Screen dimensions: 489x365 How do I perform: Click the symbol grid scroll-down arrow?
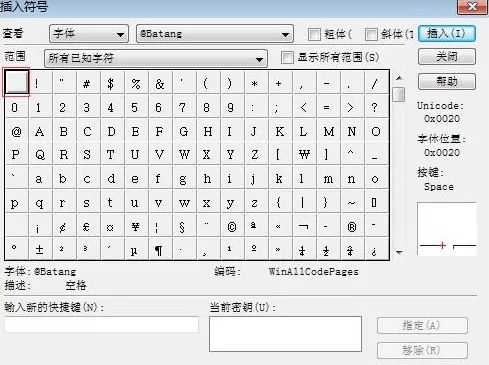399,252
